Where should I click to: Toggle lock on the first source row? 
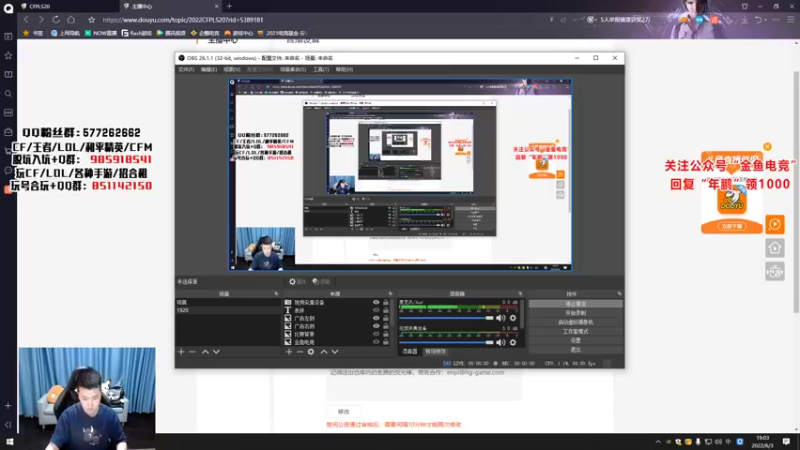[386, 303]
